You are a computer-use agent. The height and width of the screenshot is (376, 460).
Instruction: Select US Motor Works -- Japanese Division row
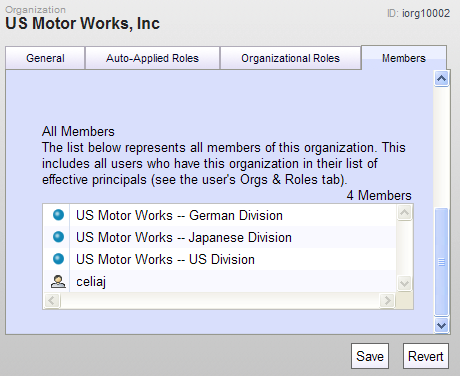pos(220,237)
